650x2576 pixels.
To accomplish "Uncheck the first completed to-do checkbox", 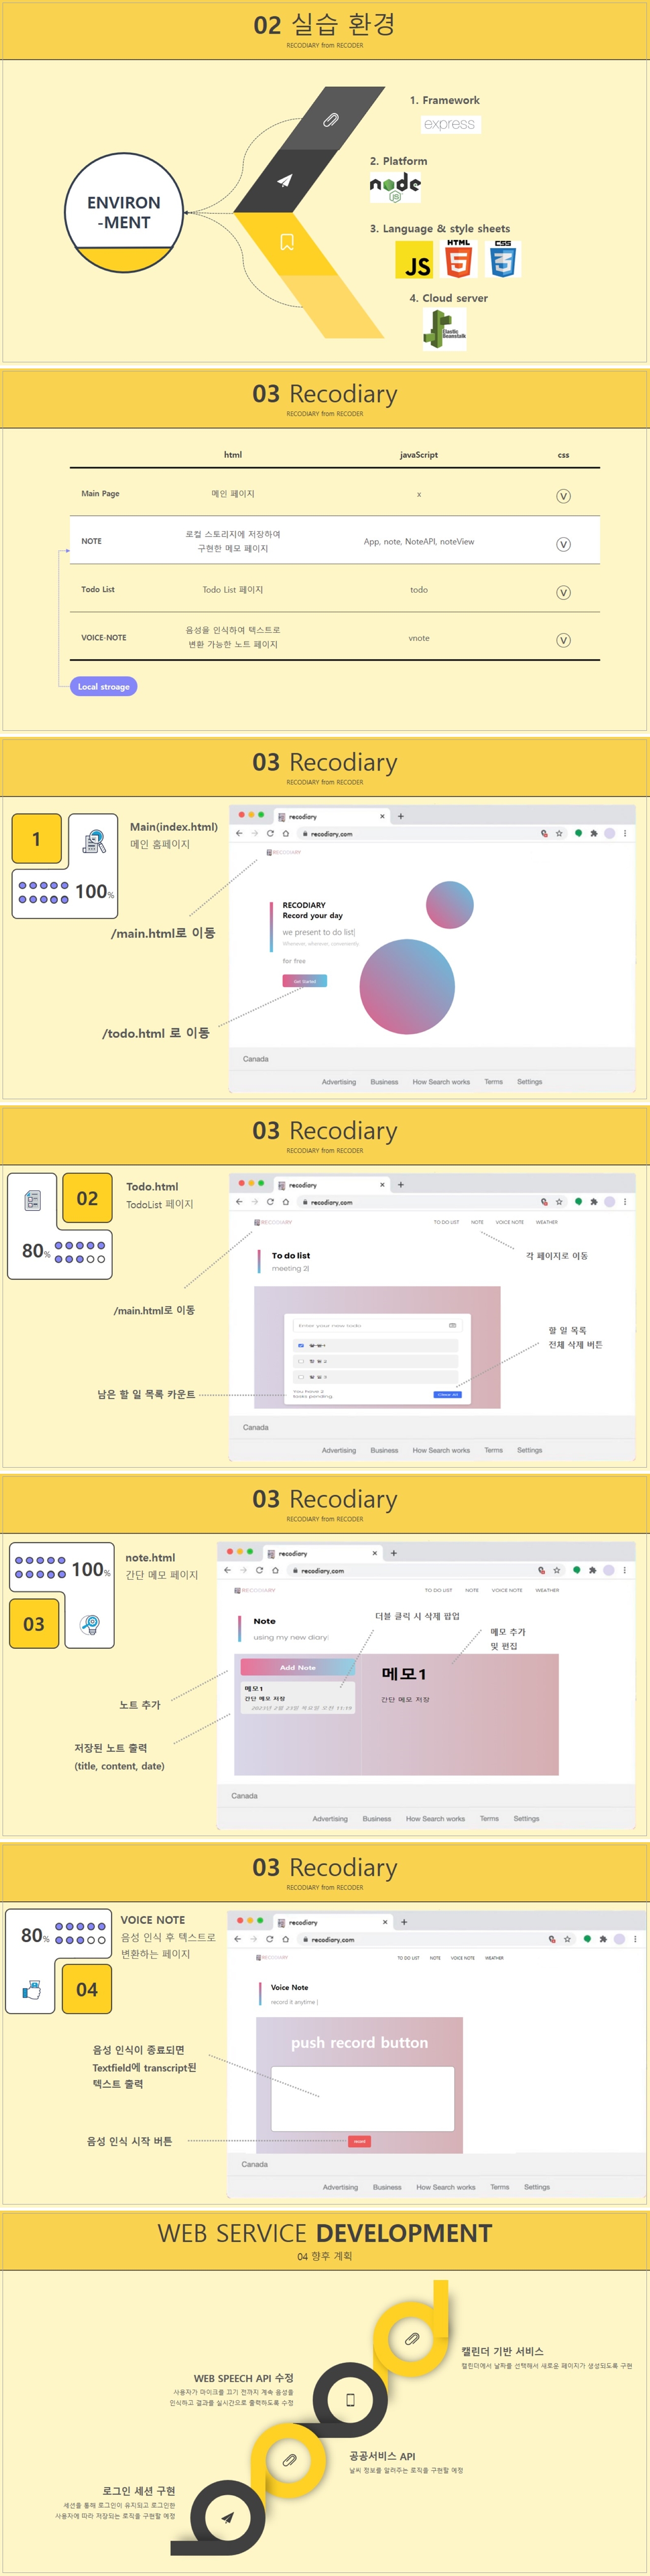I will [301, 1345].
